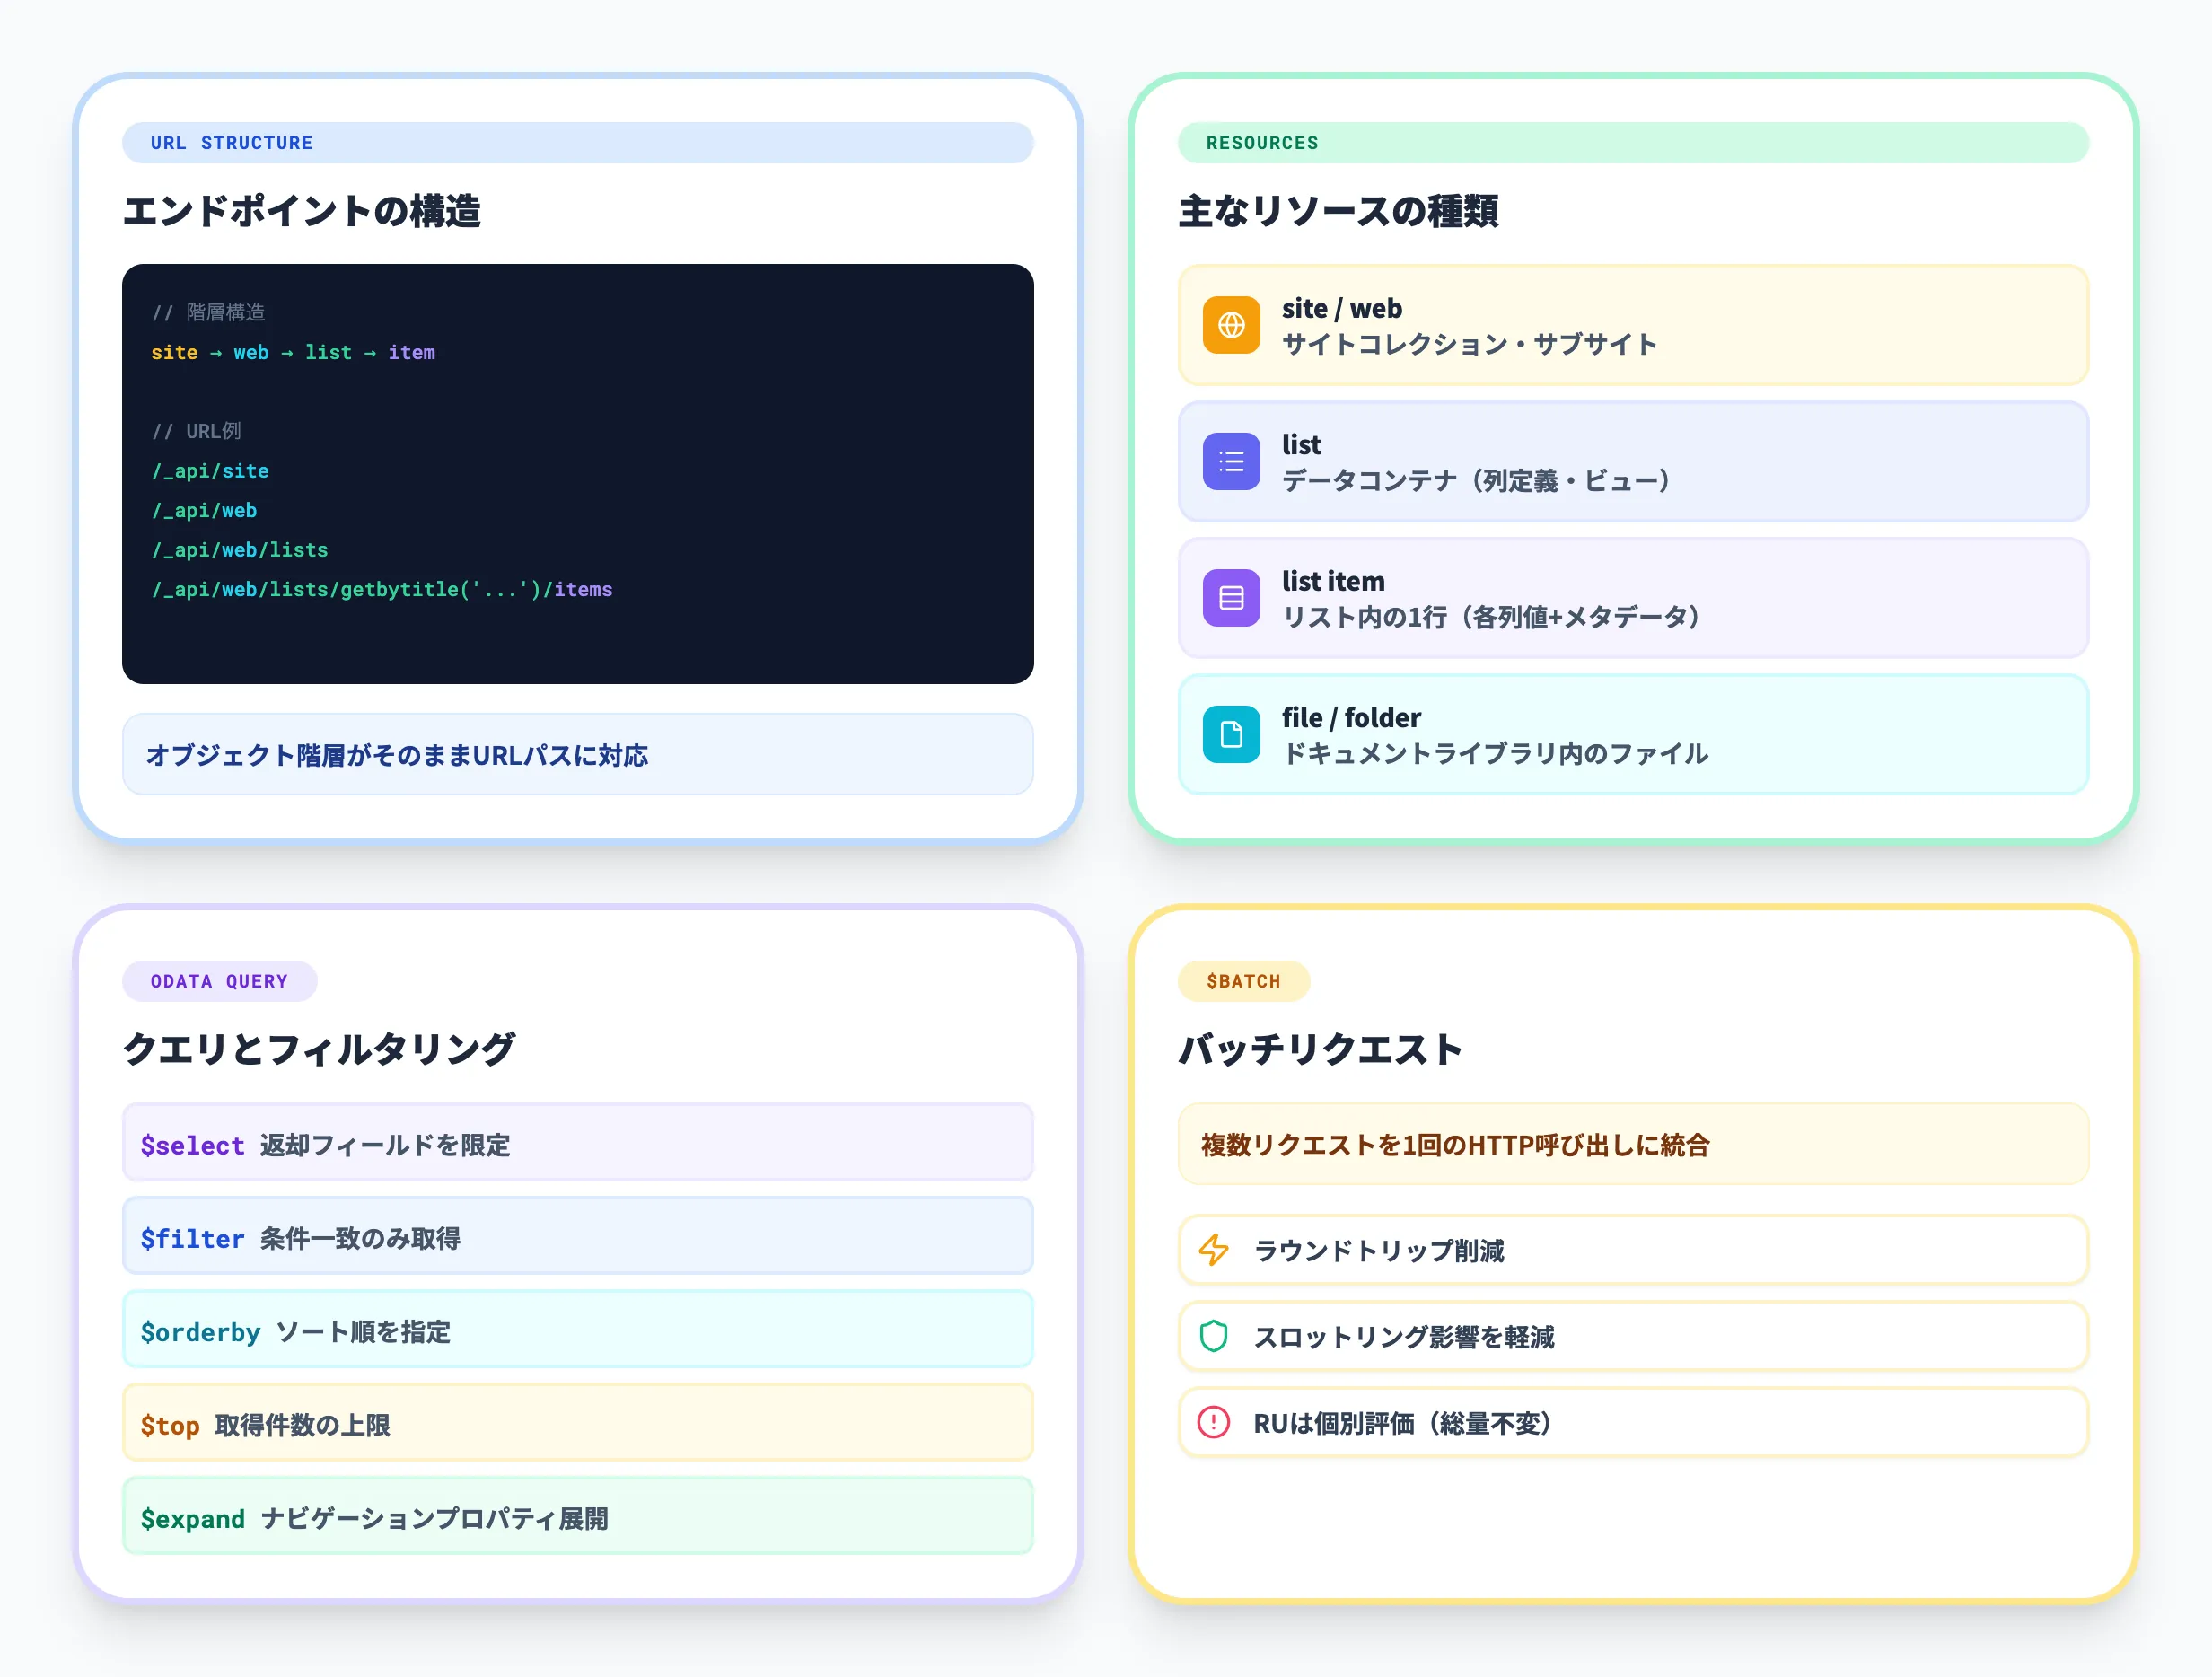
Task: Open the ODATA QUERY badge
Action: [219, 981]
